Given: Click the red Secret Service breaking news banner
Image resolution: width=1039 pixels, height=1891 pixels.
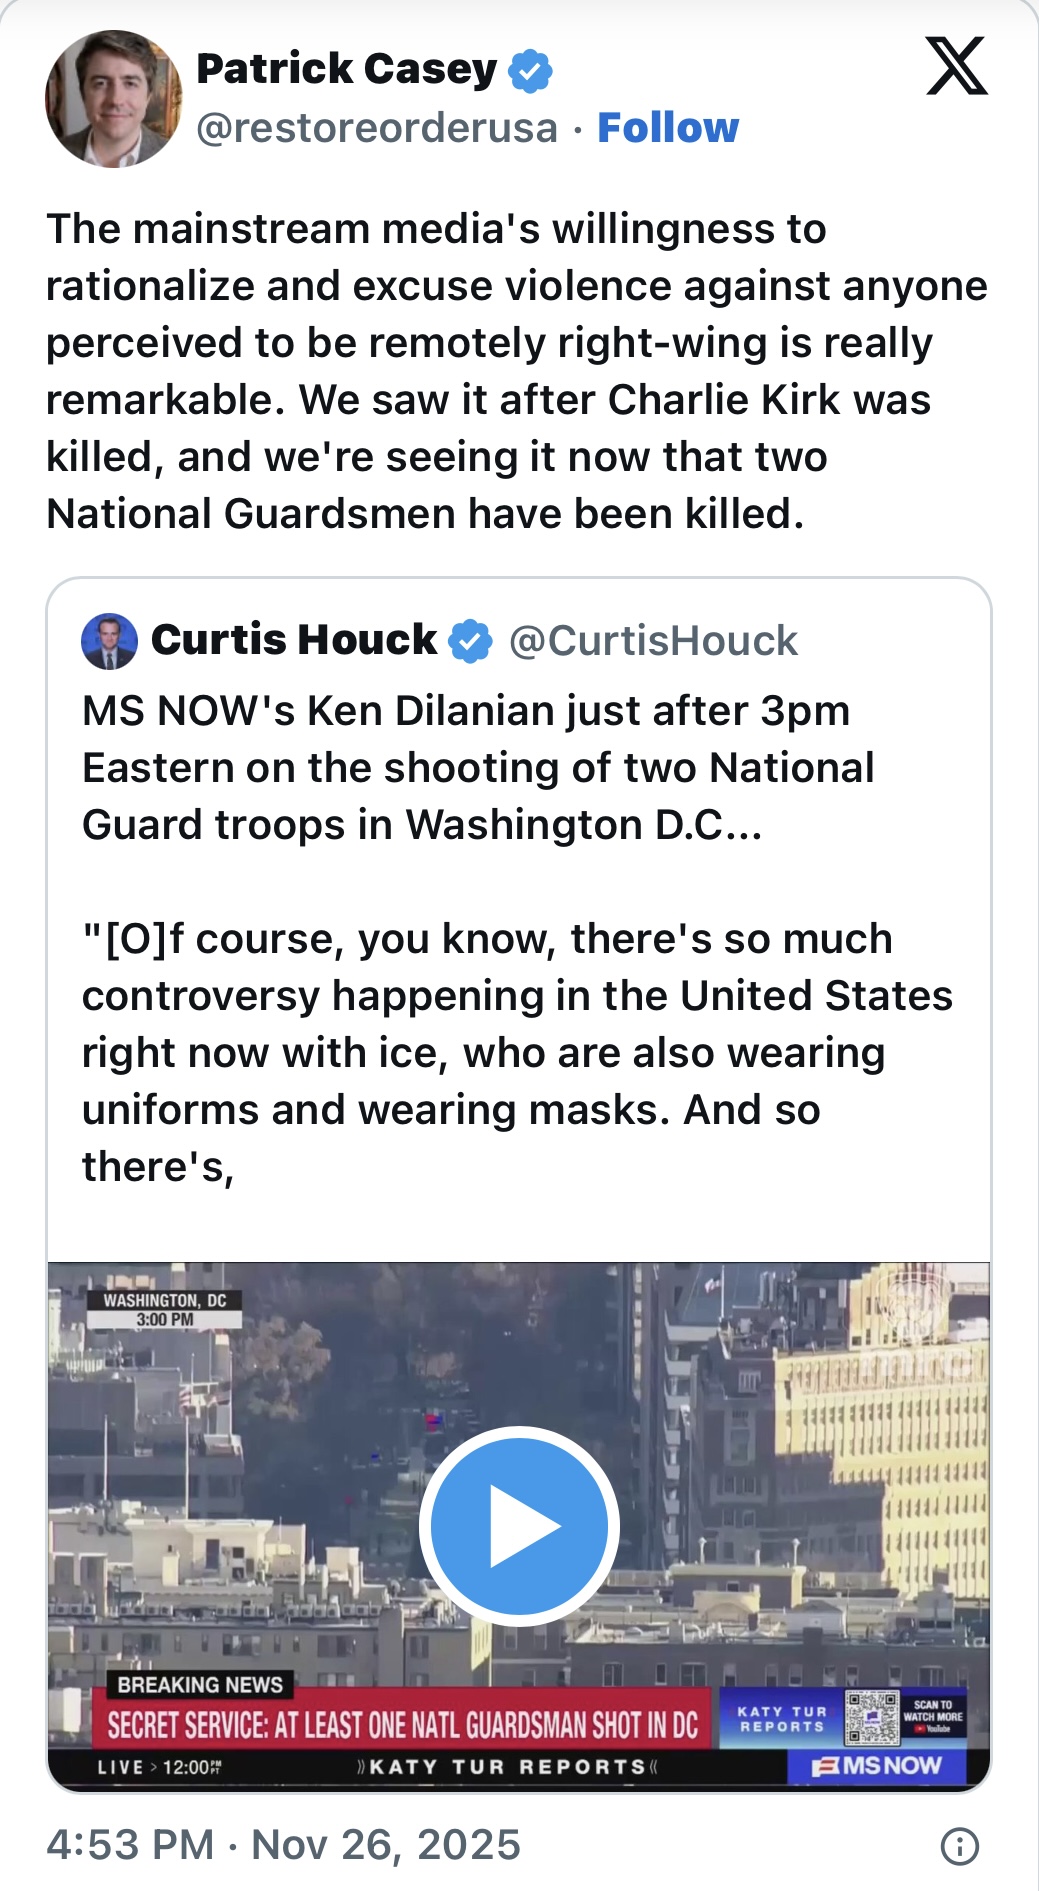Looking at the screenshot, I should (x=403, y=1725).
